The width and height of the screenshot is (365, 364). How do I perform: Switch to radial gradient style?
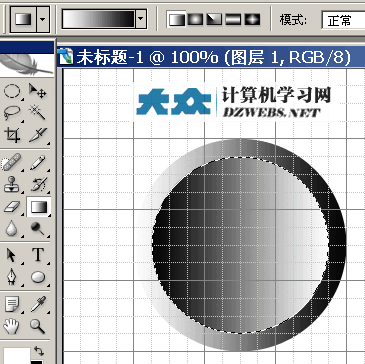(194, 20)
